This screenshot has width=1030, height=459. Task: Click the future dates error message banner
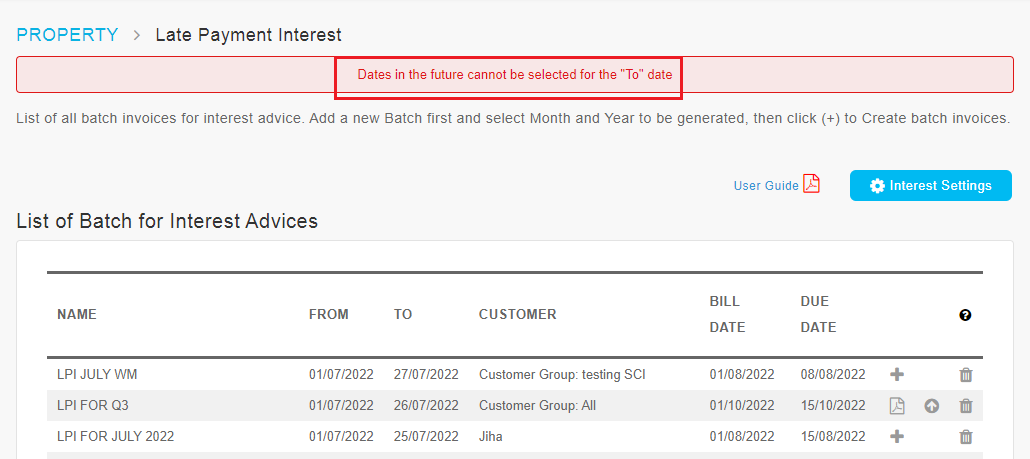click(x=515, y=74)
